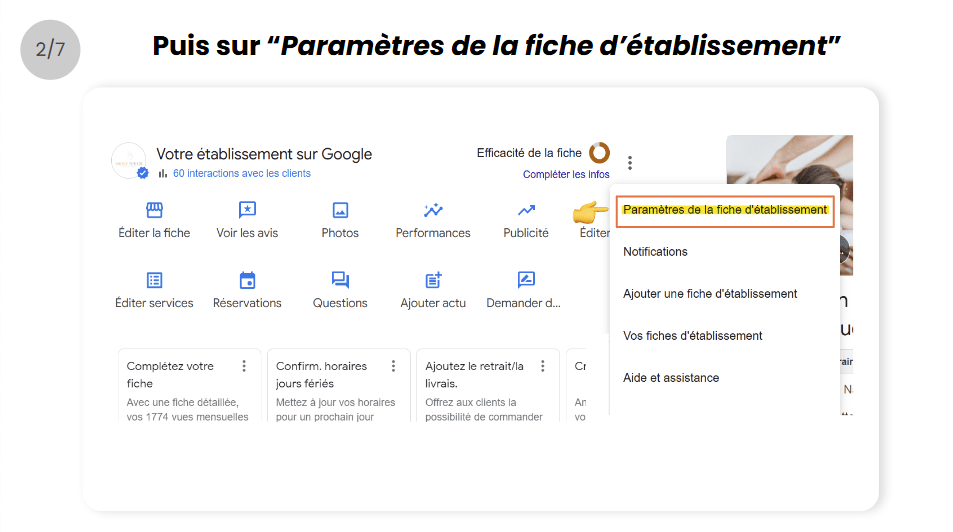Screen dimensions: 953x532
Task: Open the Questions chat bubble icon
Action: 340,280
